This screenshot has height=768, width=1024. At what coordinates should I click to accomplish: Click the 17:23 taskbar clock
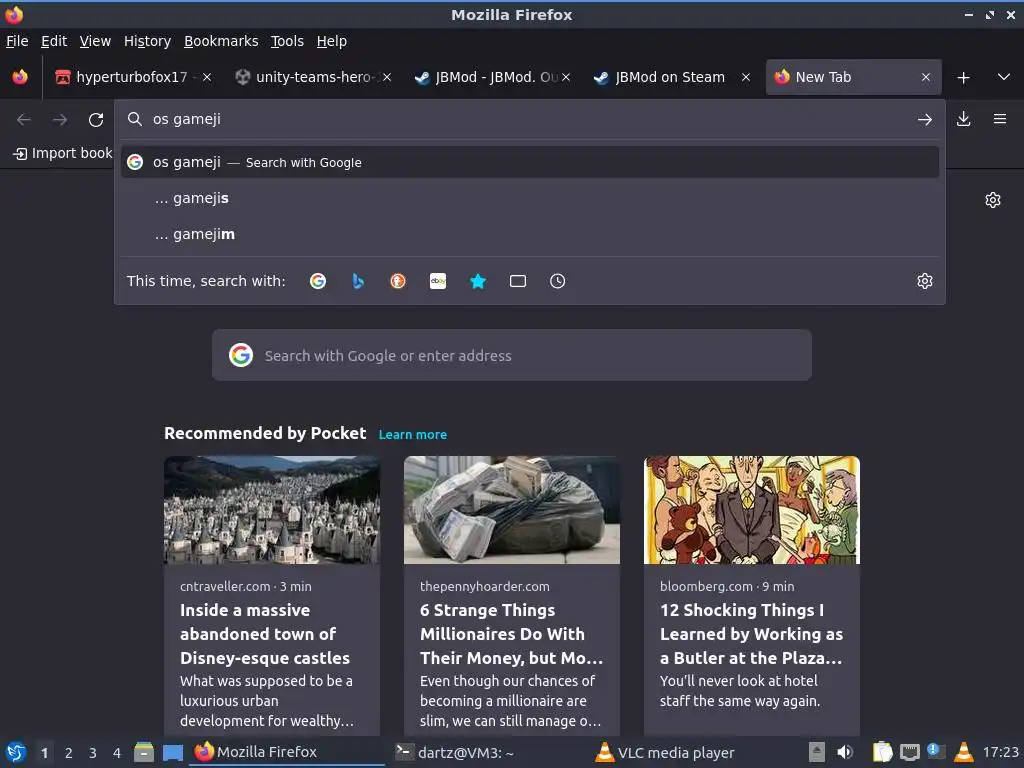(1000, 753)
